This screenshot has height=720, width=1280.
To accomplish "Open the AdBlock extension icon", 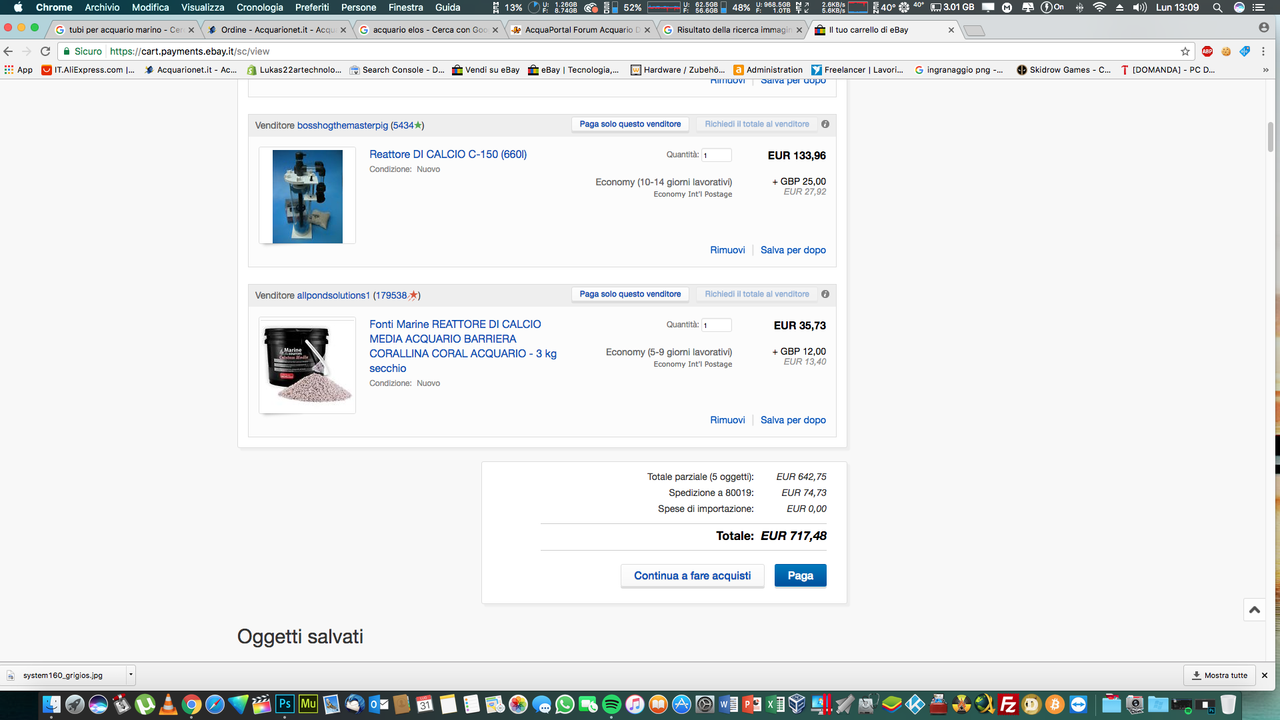I will (1207, 51).
